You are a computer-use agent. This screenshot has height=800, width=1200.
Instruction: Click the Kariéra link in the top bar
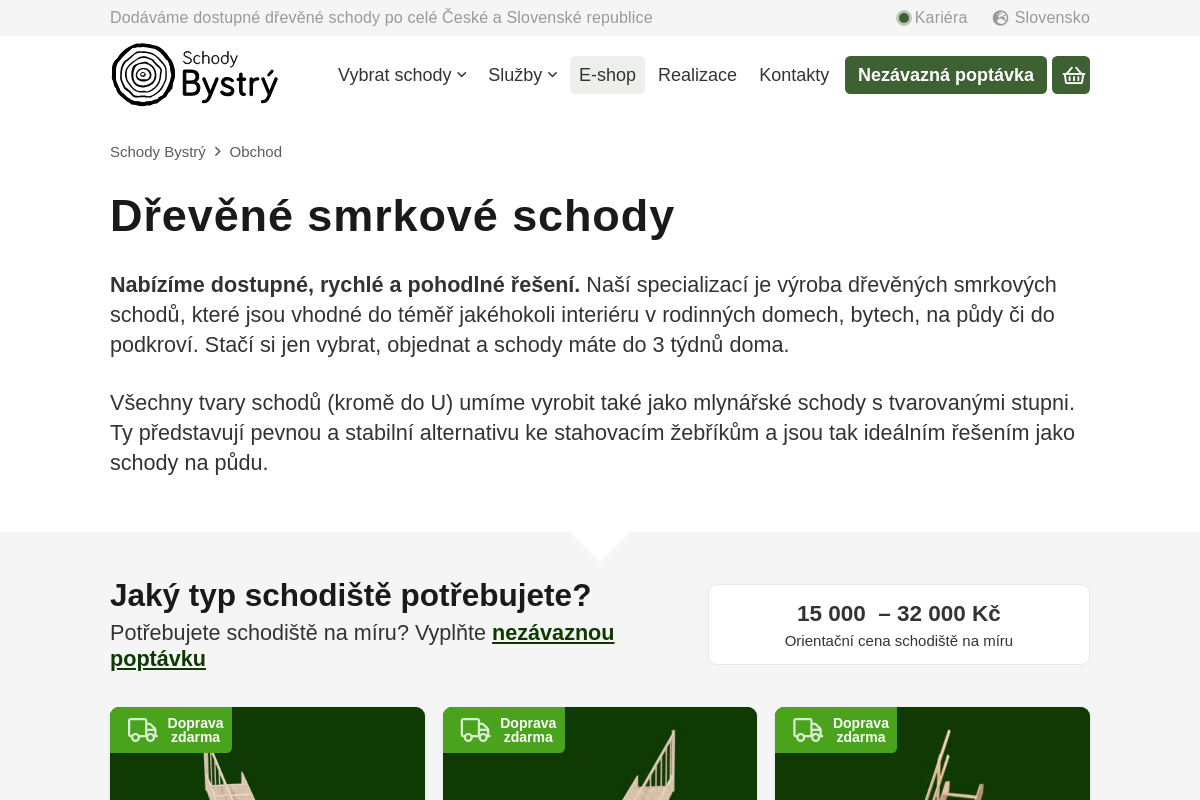tap(939, 17)
